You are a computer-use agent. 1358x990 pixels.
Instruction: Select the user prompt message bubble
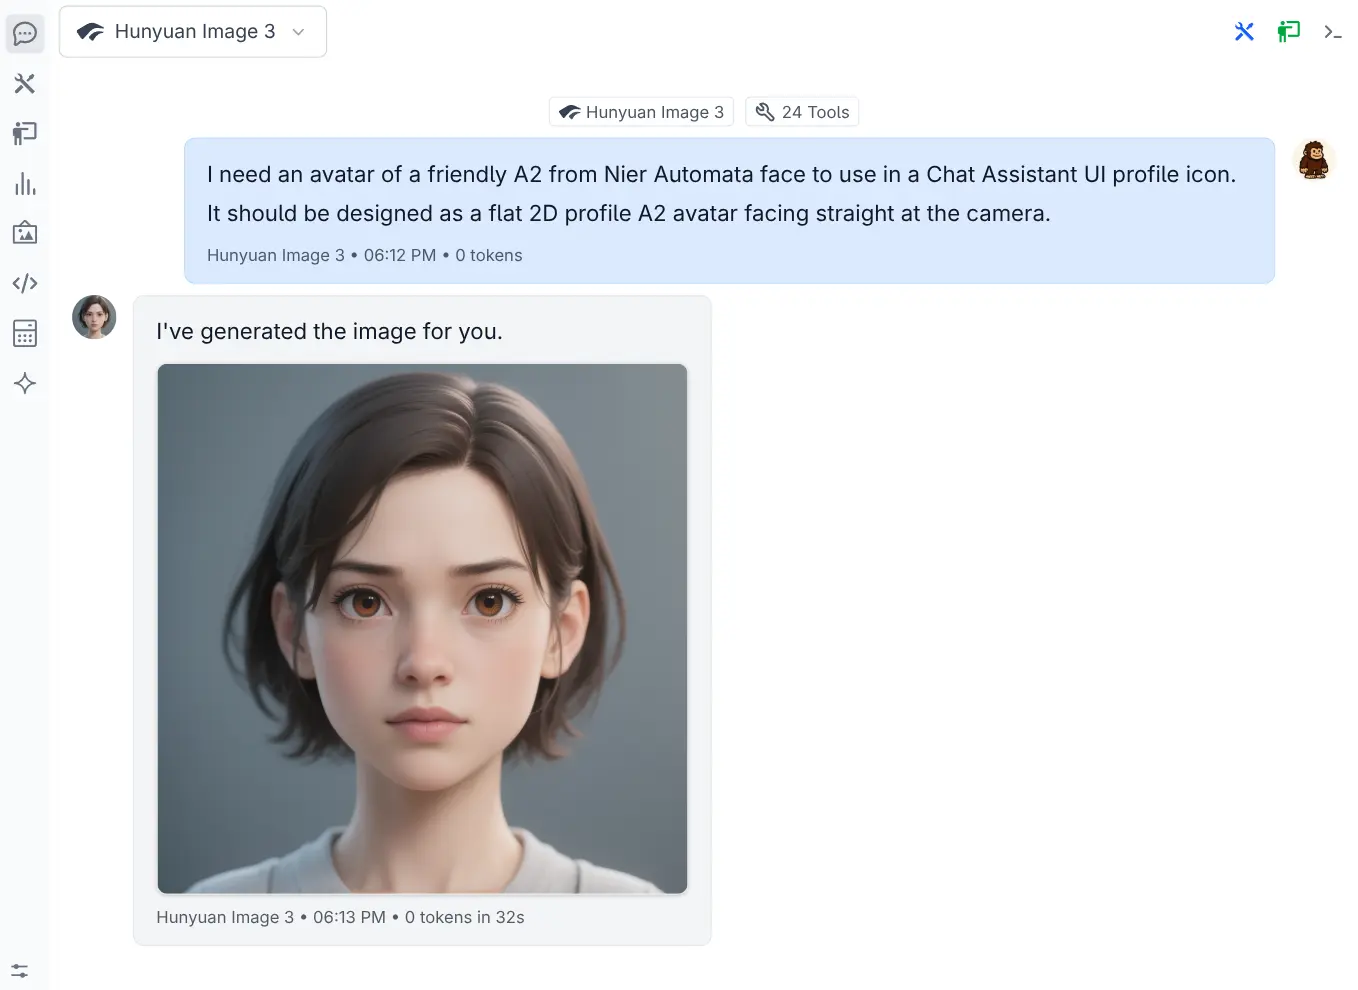tap(729, 211)
